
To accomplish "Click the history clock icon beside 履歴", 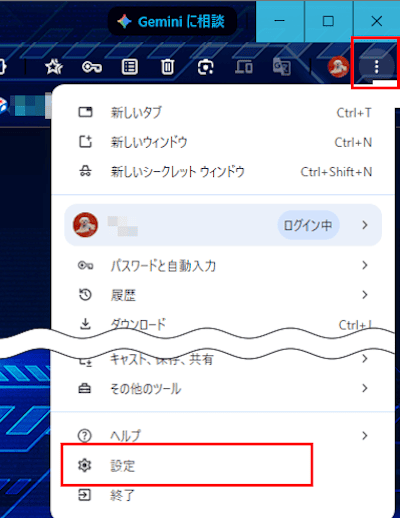I will [85, 295].
